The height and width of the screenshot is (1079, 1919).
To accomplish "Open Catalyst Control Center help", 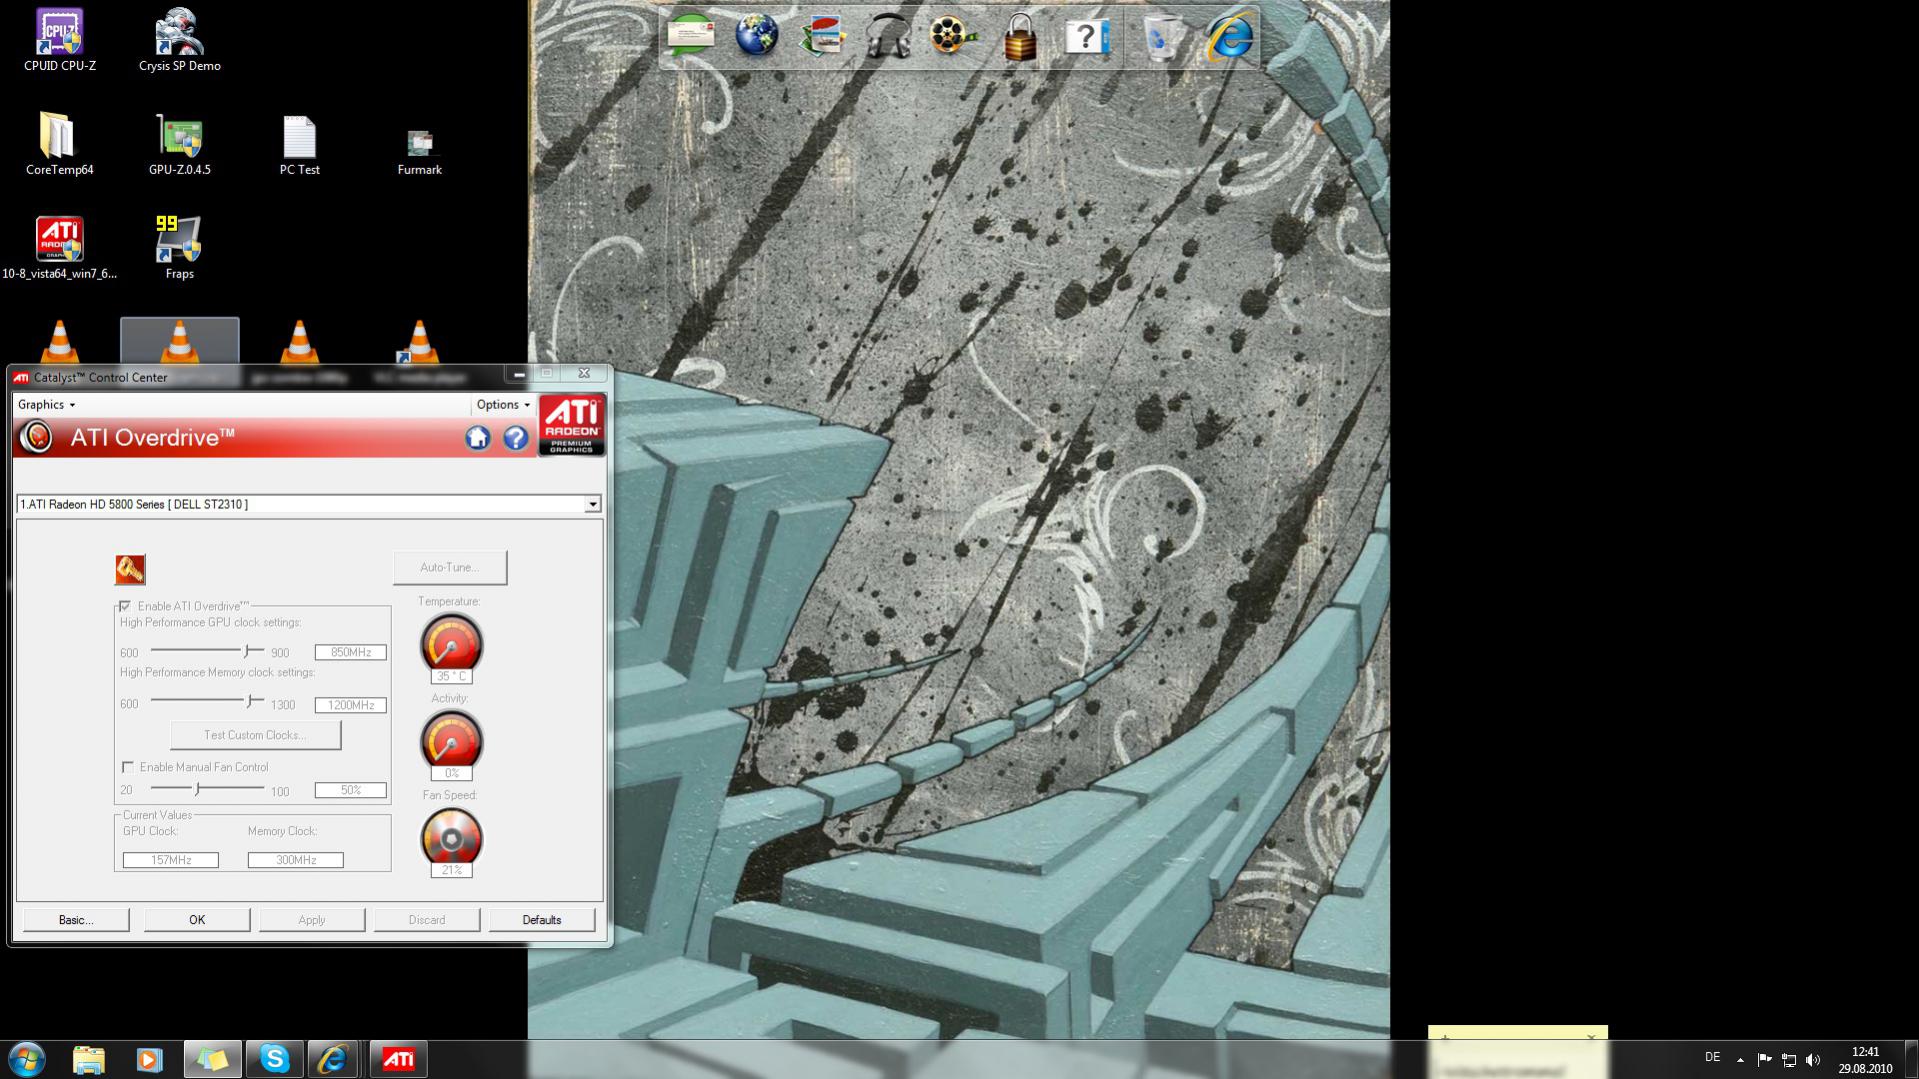I will (x=515, y=438).
